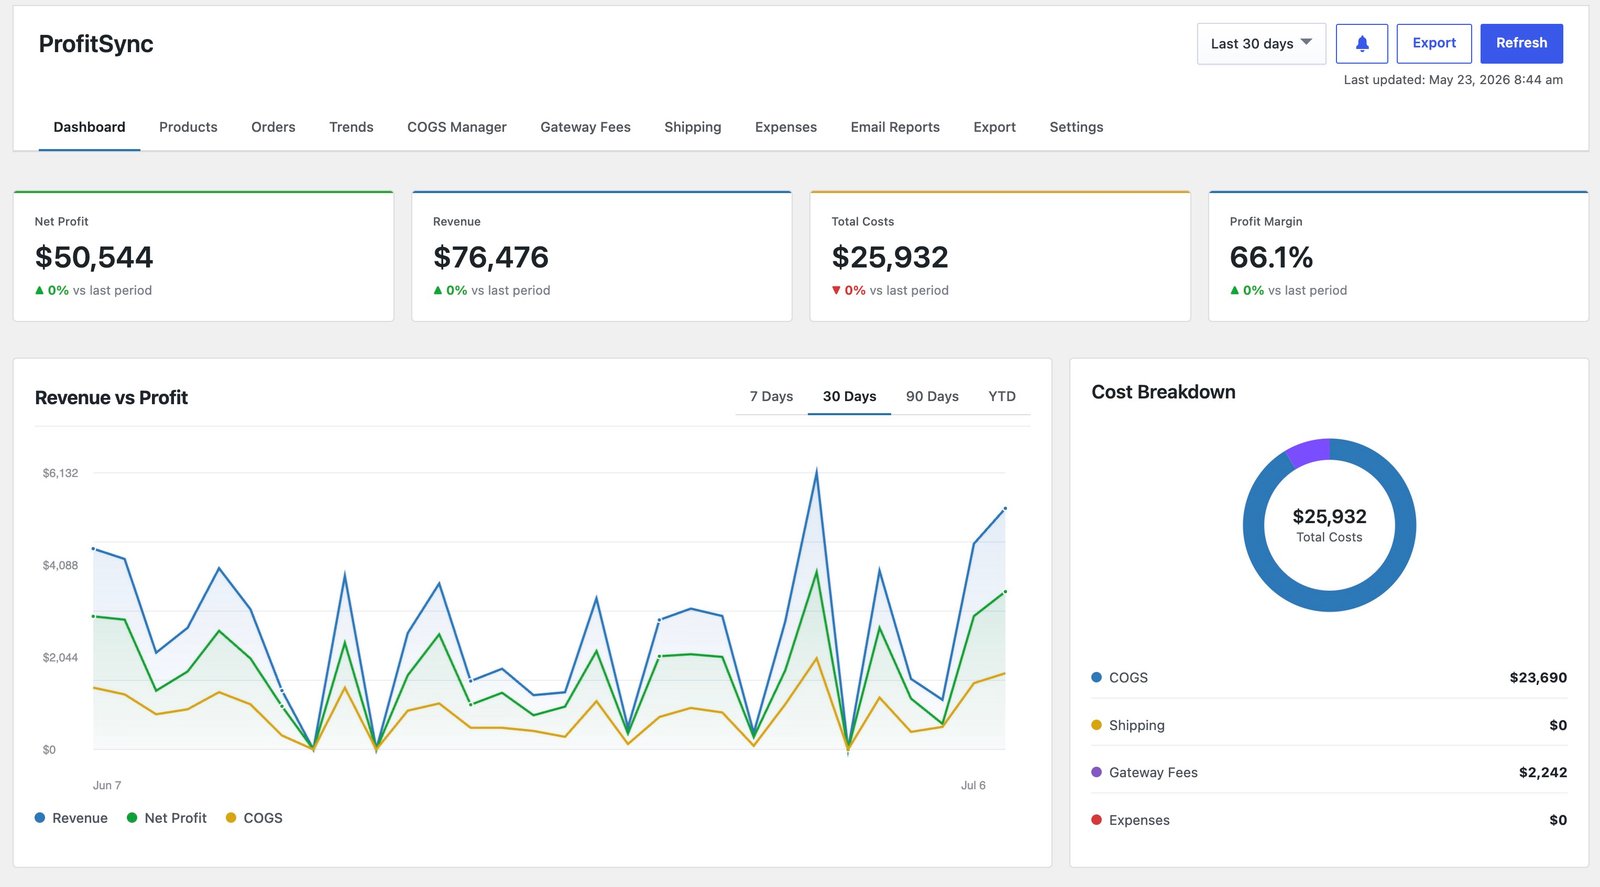The width and height of the screenshot is (1600, 887).
Task: Open the Products tab
Action: (x=188, y=127)
